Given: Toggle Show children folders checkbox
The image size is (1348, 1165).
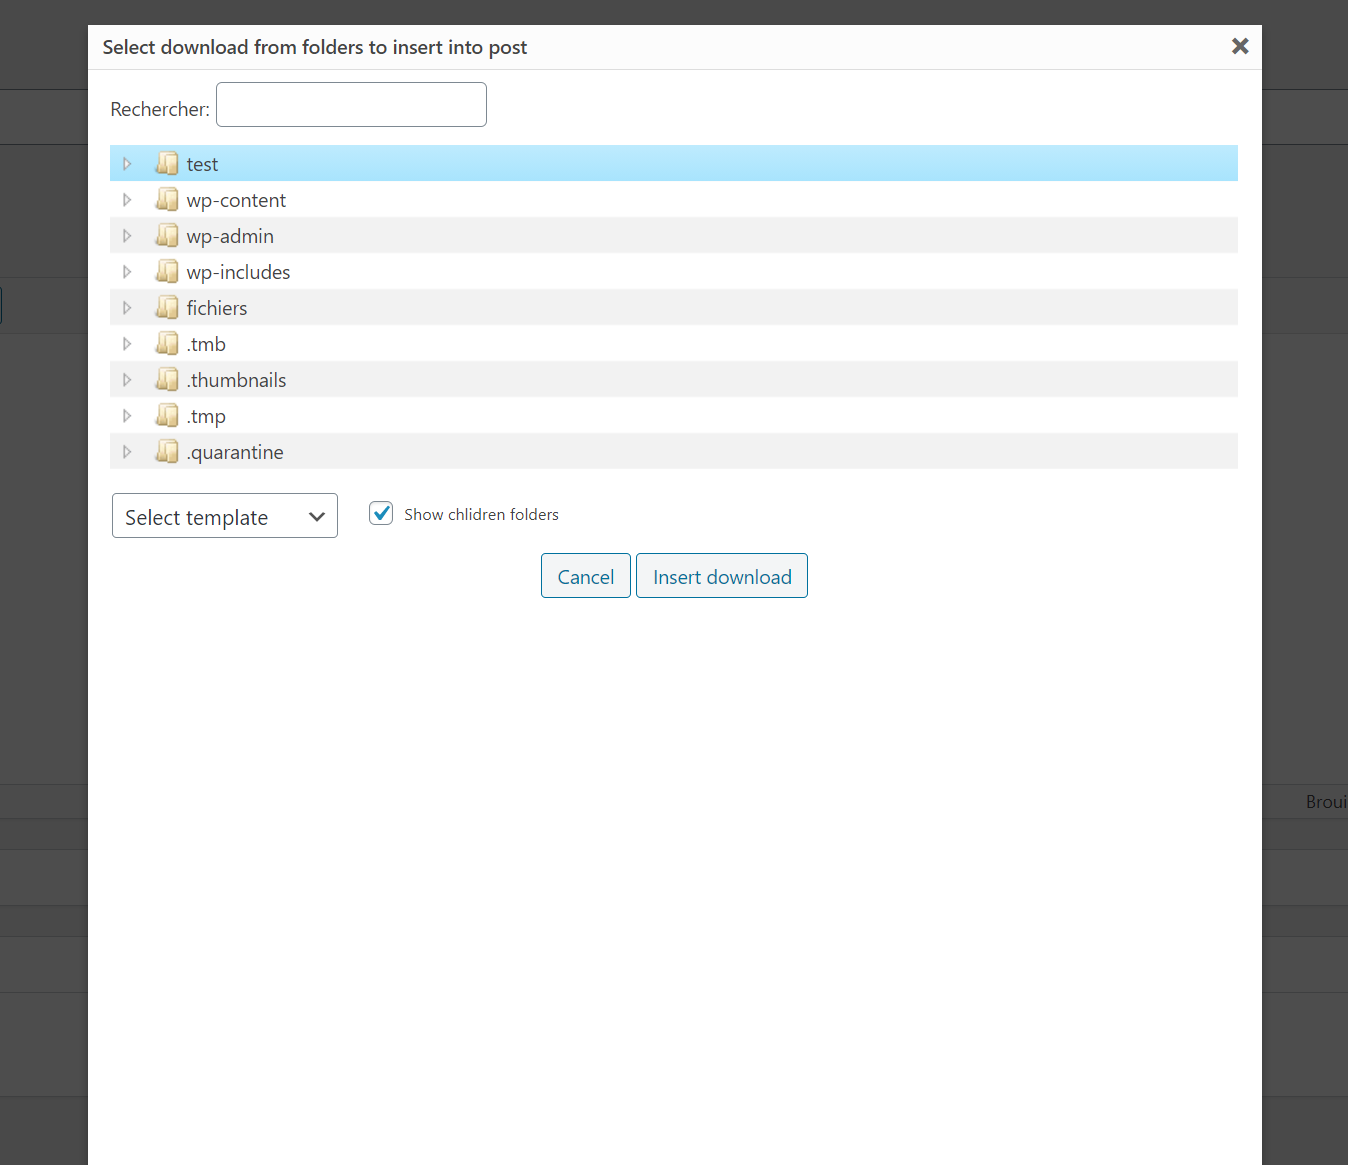Looking at the screenshot, I should coord(381,513).
